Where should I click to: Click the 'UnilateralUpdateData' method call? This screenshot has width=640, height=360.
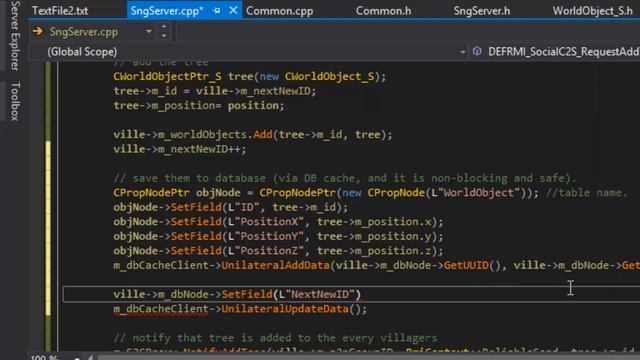click(284, 309)
